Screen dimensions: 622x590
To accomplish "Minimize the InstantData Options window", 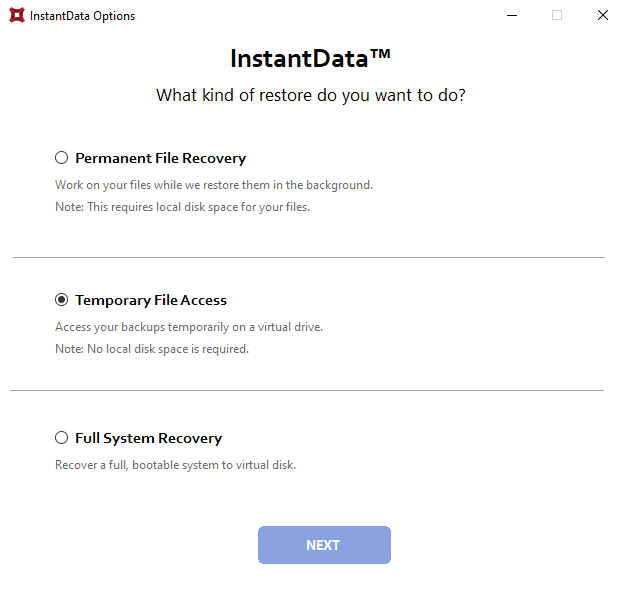I will pyautogui.click(x=512, y=15).
